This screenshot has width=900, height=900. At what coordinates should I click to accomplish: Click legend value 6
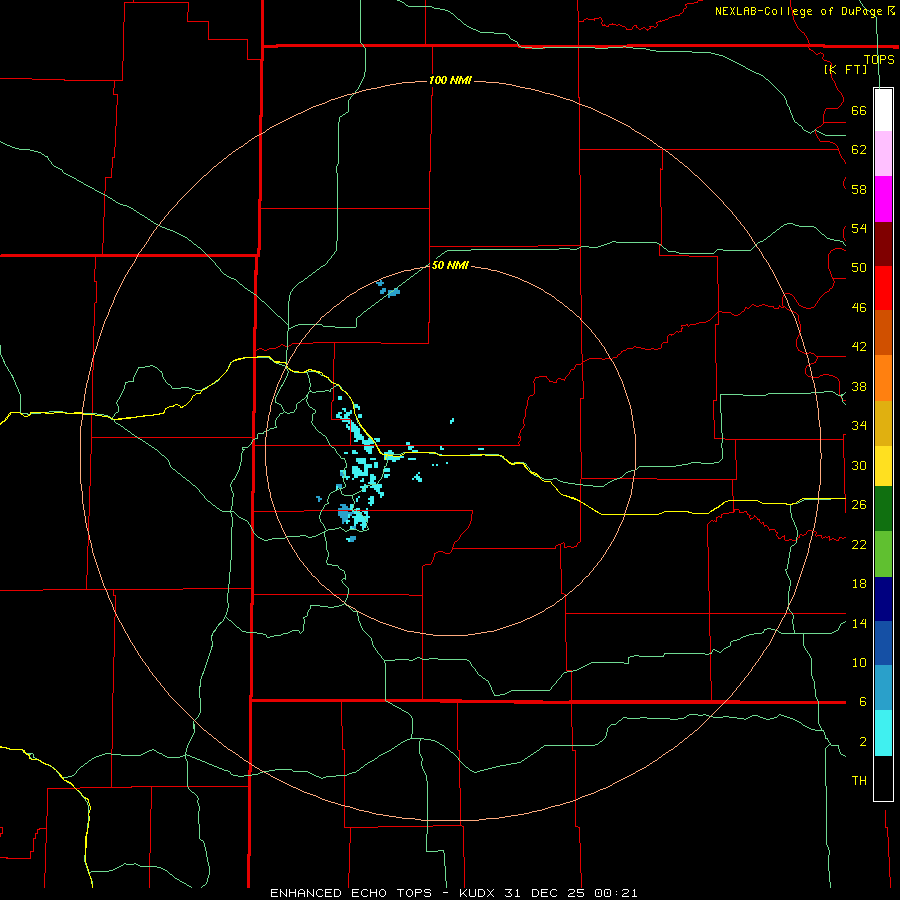tap(863, 702)
